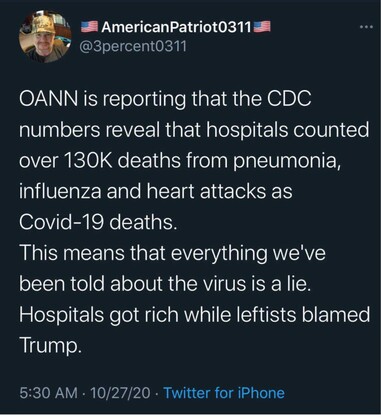Click the word Trump in the last line

click(x=50, y=346)
